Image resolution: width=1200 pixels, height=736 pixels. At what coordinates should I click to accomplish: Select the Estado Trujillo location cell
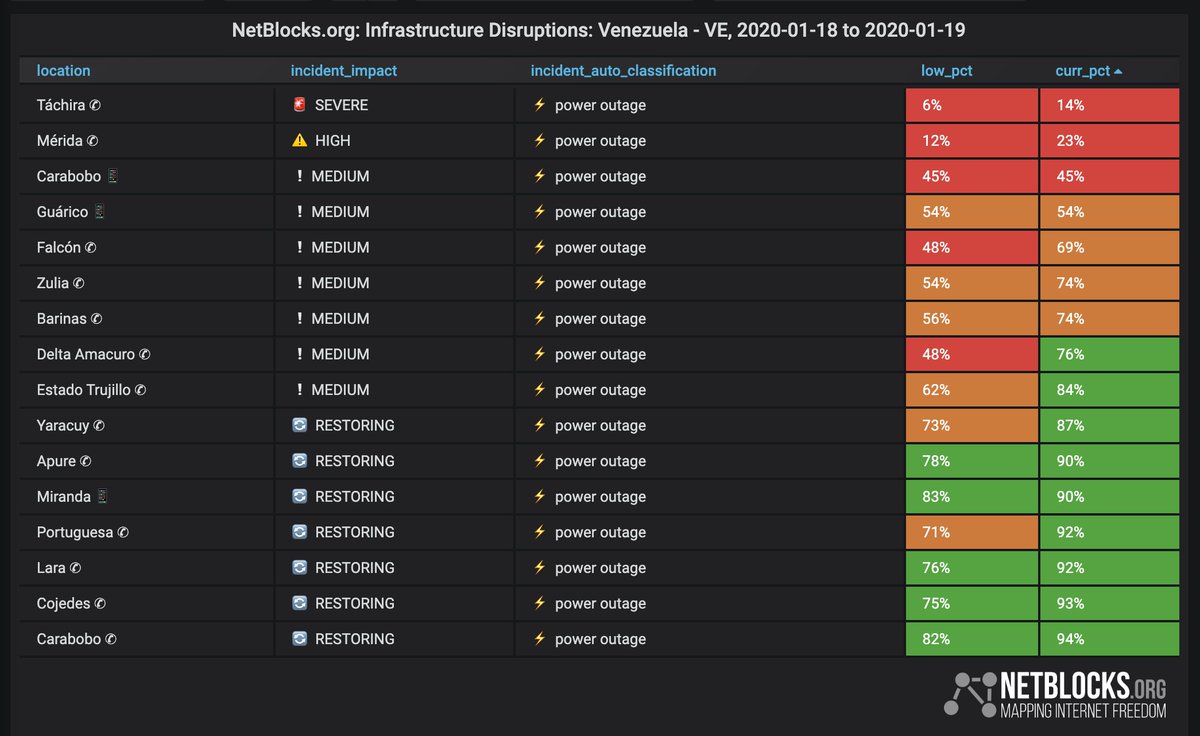[x=146, y=389]
